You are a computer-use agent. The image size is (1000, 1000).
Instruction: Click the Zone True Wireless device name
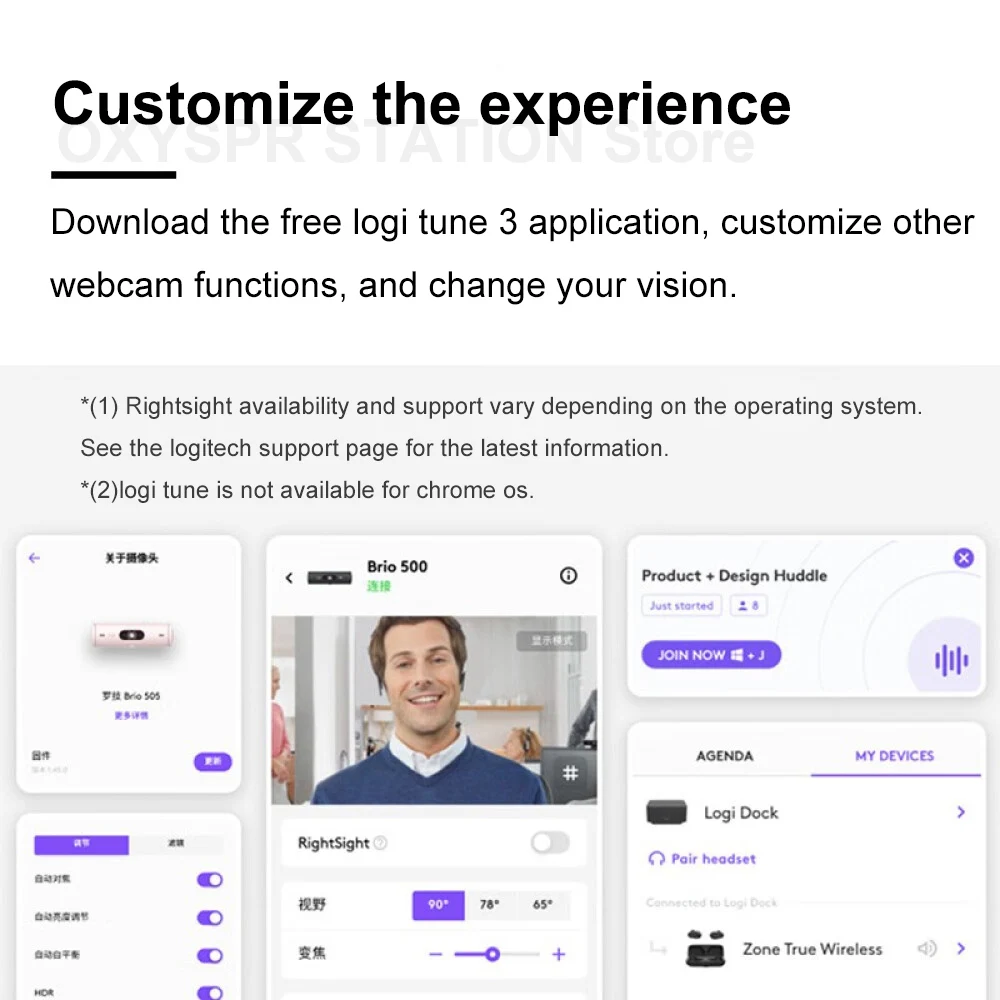(812, 949)
